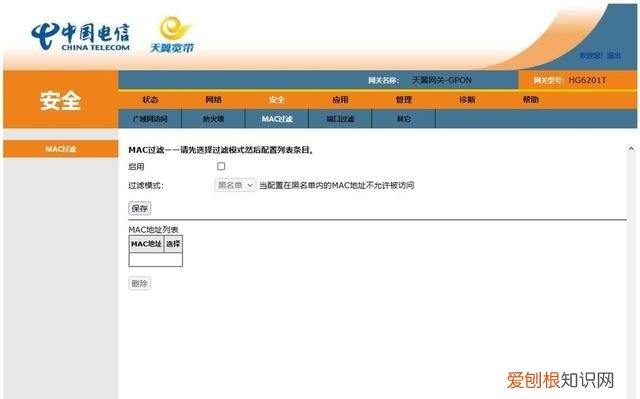This screenshot has height=399, width=640.
Task: Click the 天翼宽带 logo
Action: [x=172, y=35]
